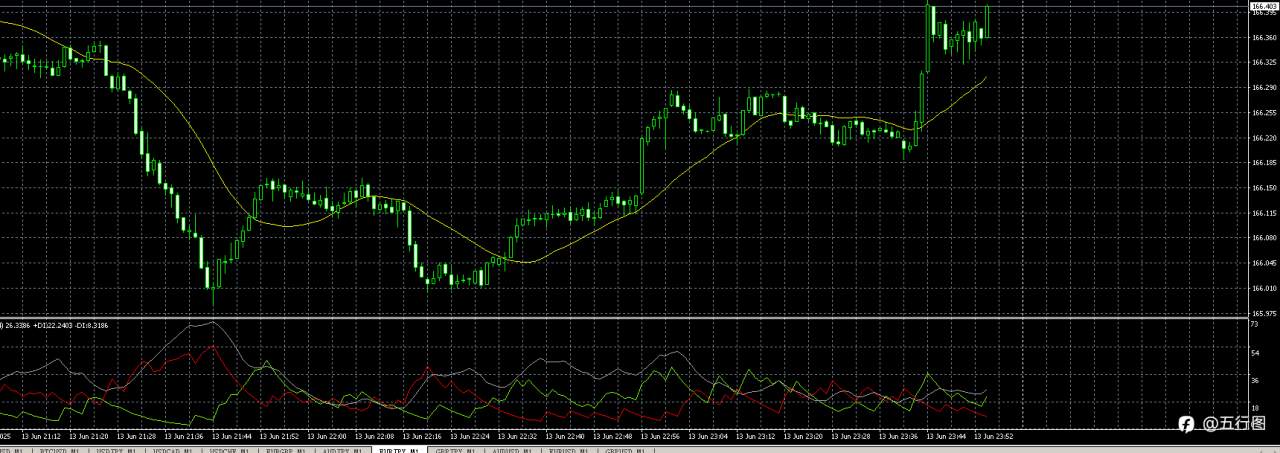Click the 166.045 price scale value
The width and height of the screenshot is (1280, 453).
tap(1263, 264)
